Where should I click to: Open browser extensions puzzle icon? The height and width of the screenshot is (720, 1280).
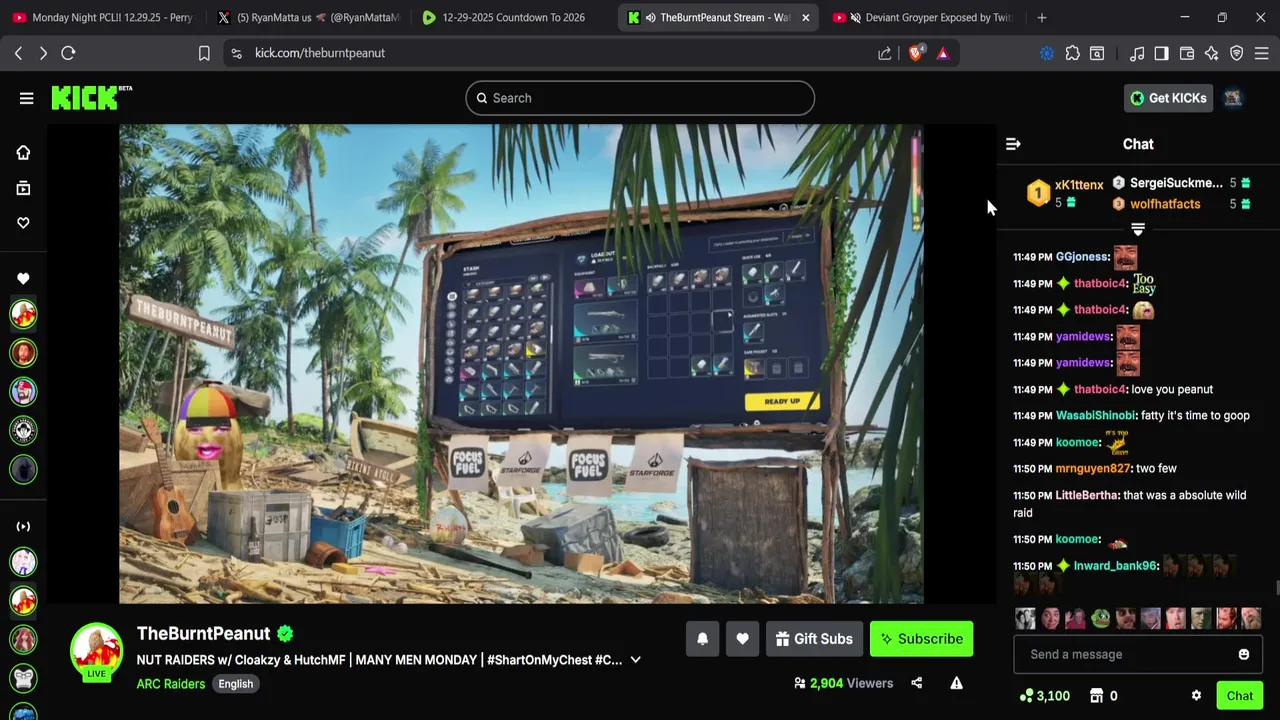[x=1072, y=53]
